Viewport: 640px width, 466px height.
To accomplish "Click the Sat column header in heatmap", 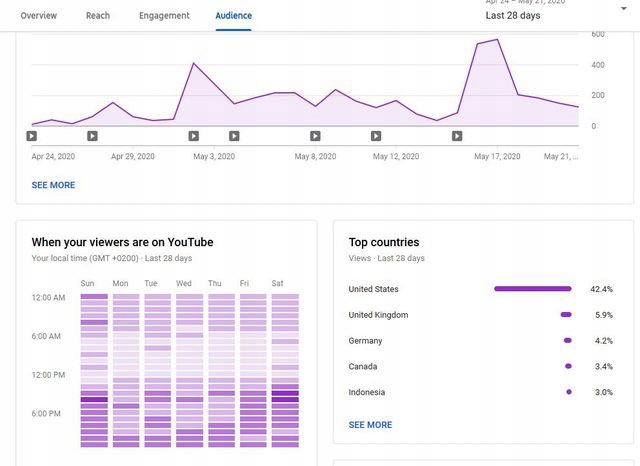I will (278, 283).
